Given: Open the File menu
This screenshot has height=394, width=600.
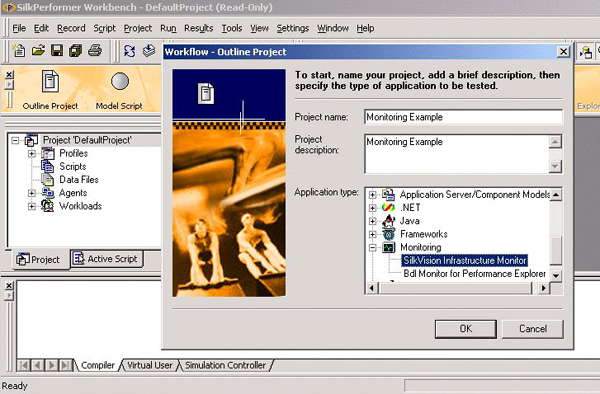Looking at the screenshot, I should (19, 28).
